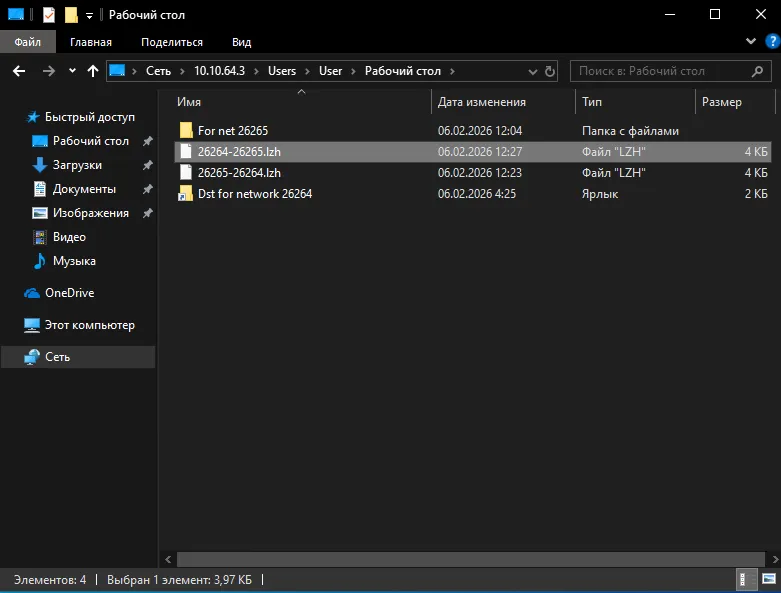
Task: Click the computer icon in address bar
Action: pos(117,71)
